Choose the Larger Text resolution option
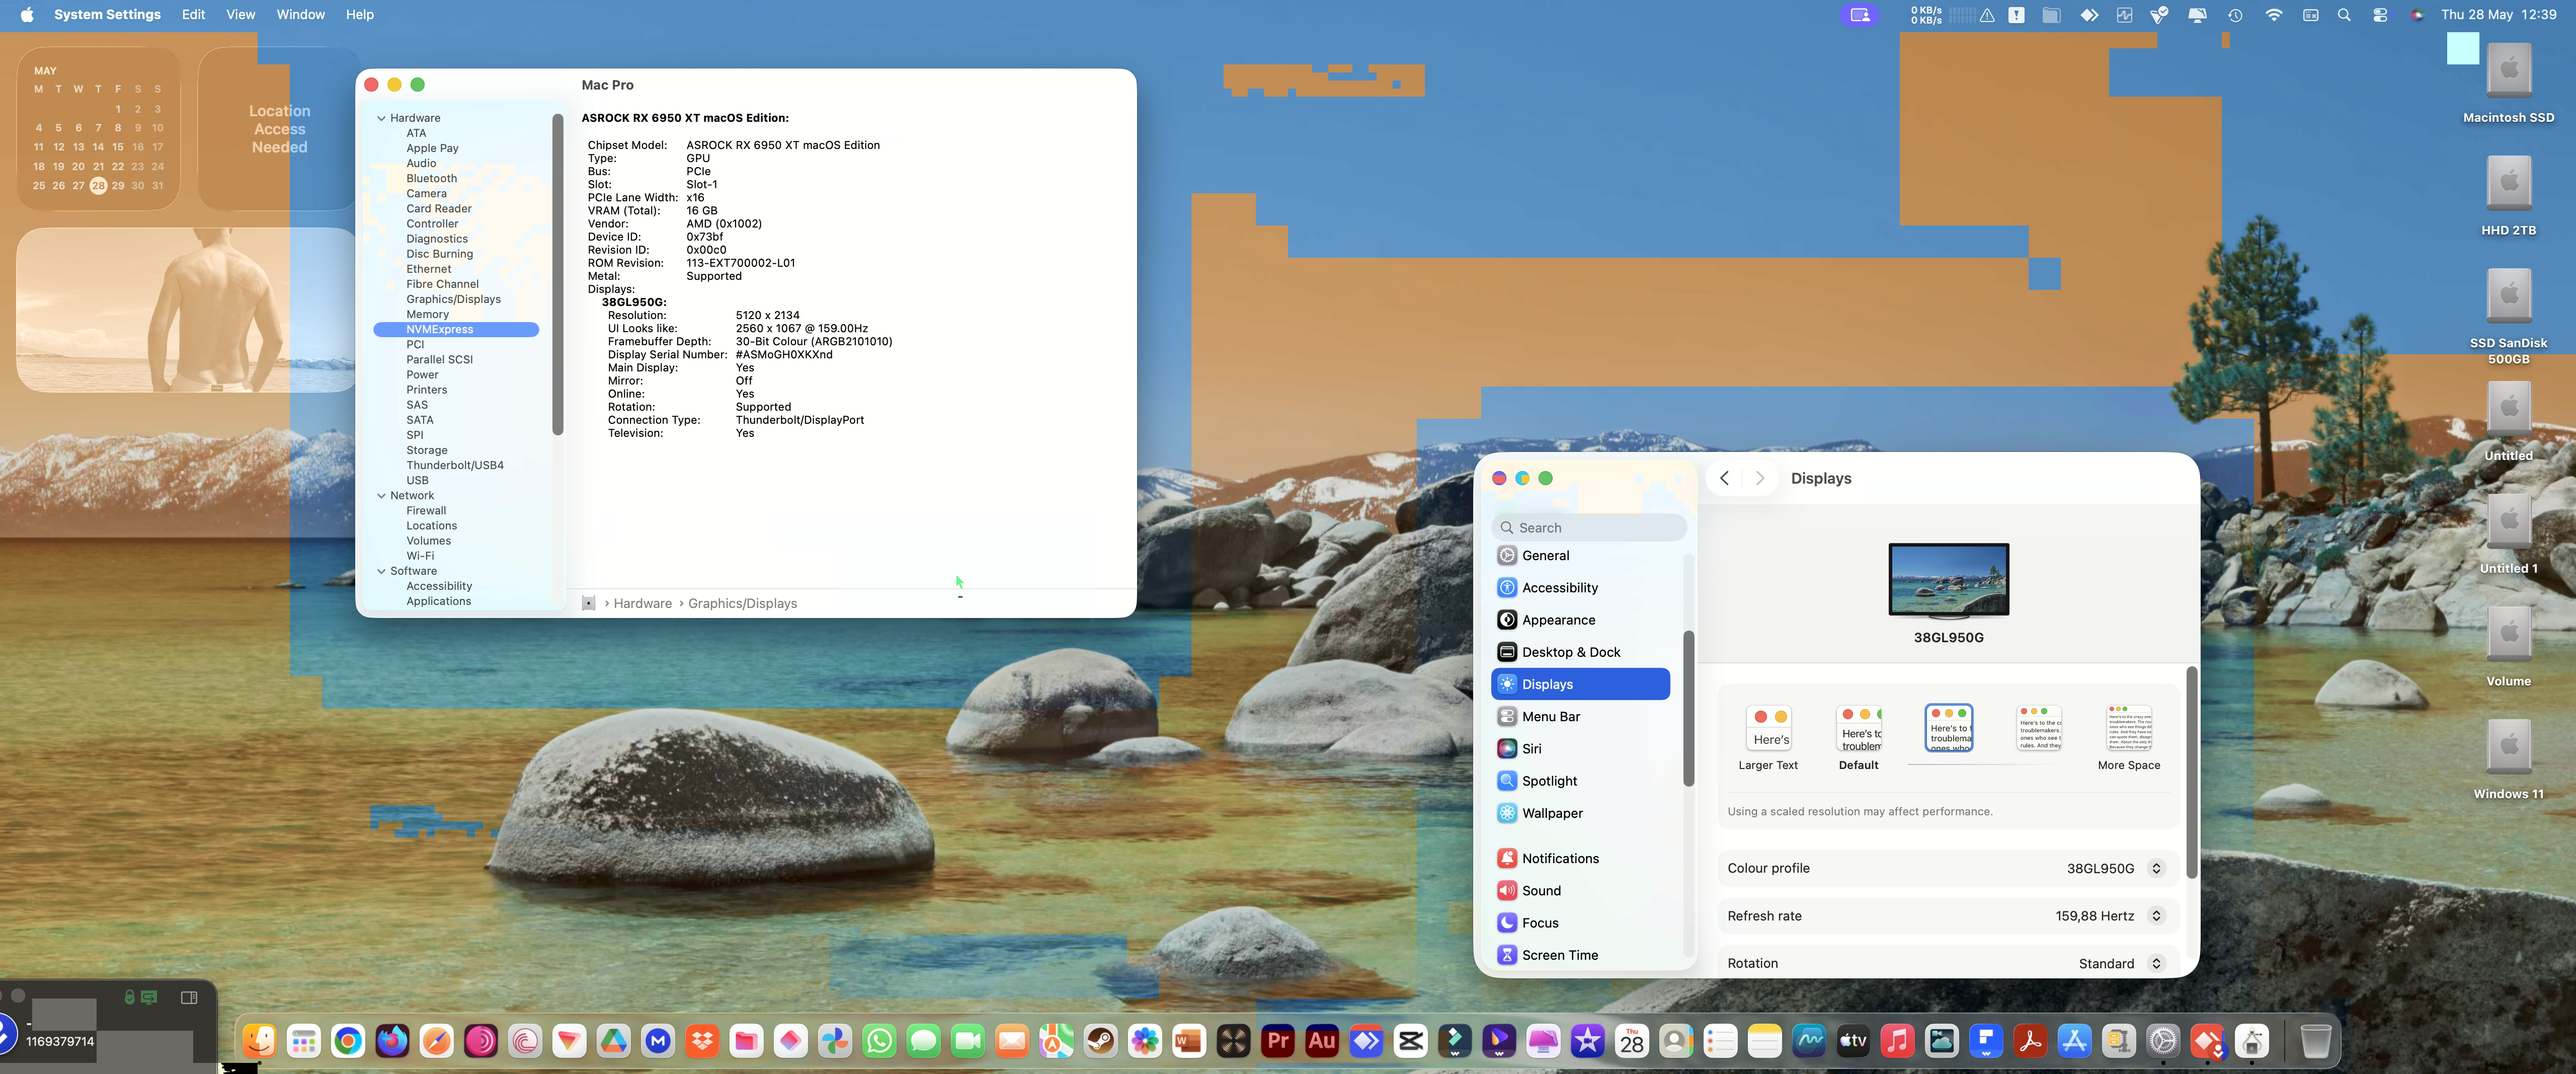 1768,738
